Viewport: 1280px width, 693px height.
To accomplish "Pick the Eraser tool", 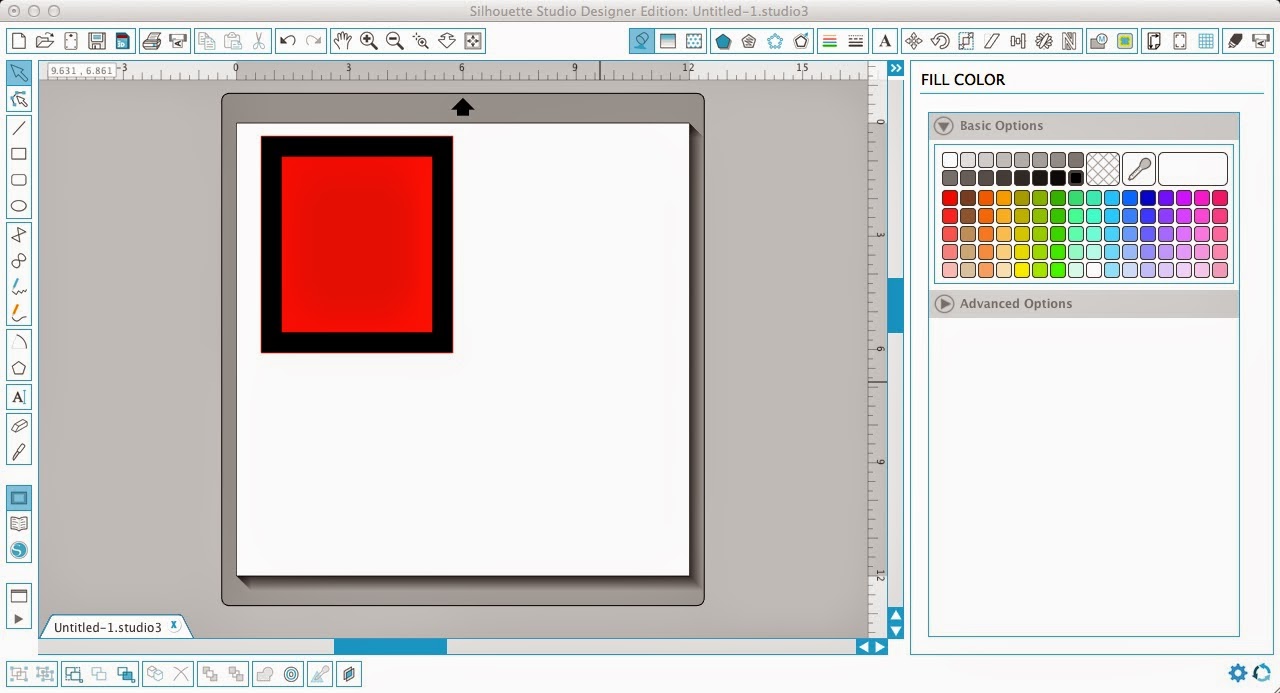I will coord(18,425).
